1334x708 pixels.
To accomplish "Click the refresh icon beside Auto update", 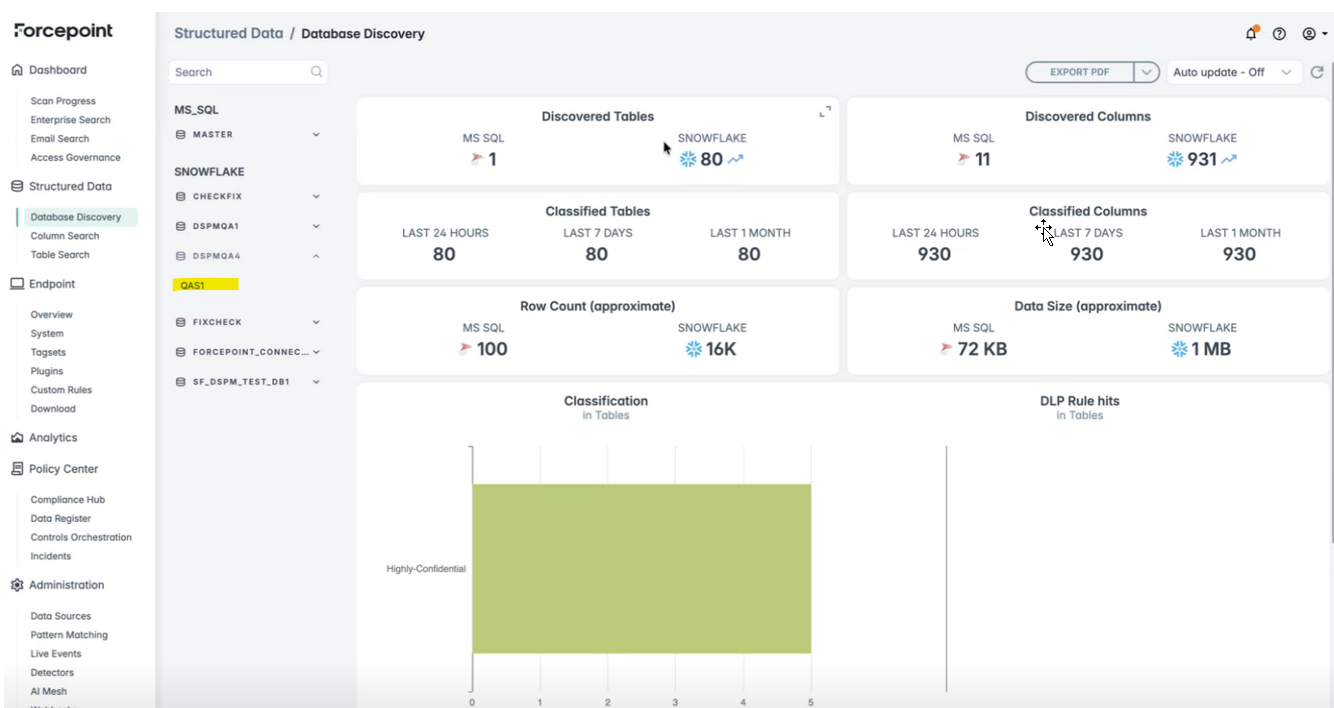I will pyautogui.click(x=1317, y=72).
